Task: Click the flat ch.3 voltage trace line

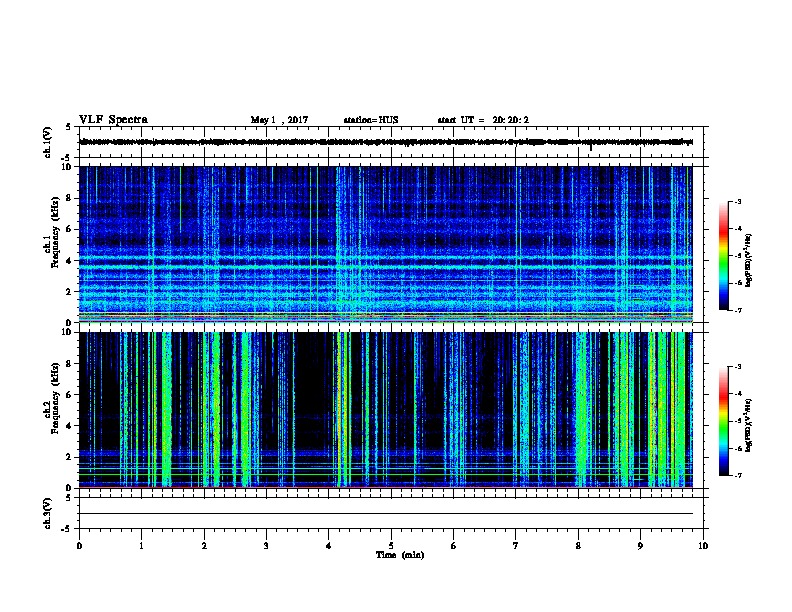Action: [x=386, y=514]
